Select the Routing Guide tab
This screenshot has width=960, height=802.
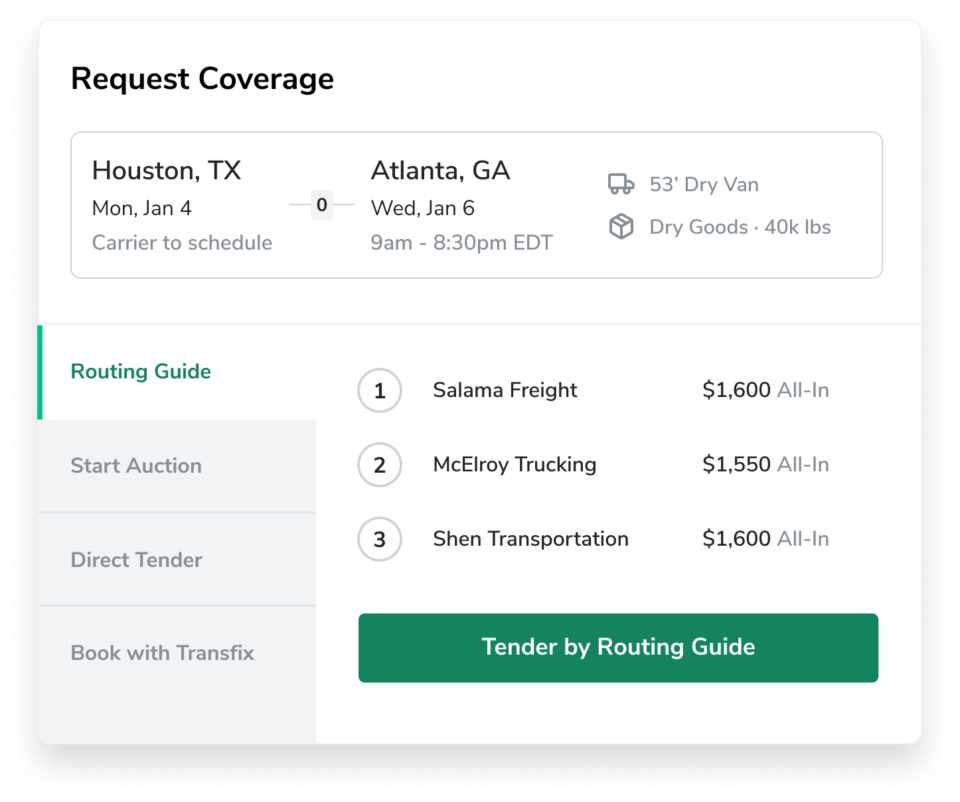coord(141,372)
